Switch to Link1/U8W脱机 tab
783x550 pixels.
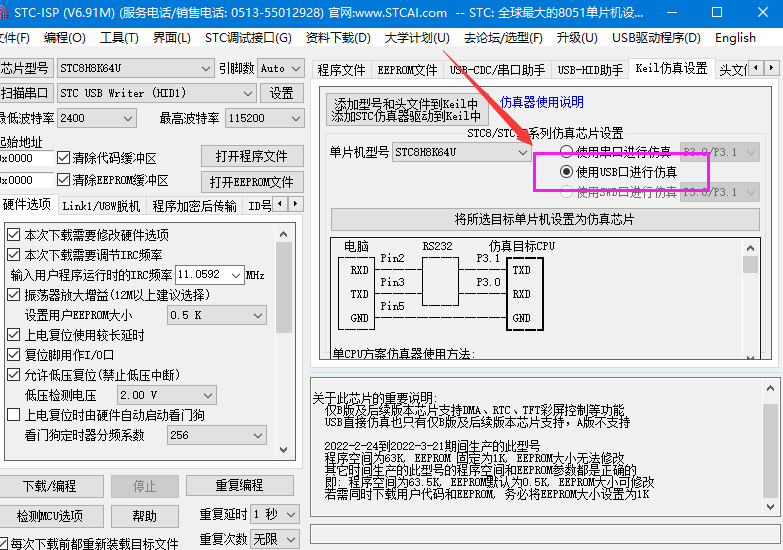point(101,206)
